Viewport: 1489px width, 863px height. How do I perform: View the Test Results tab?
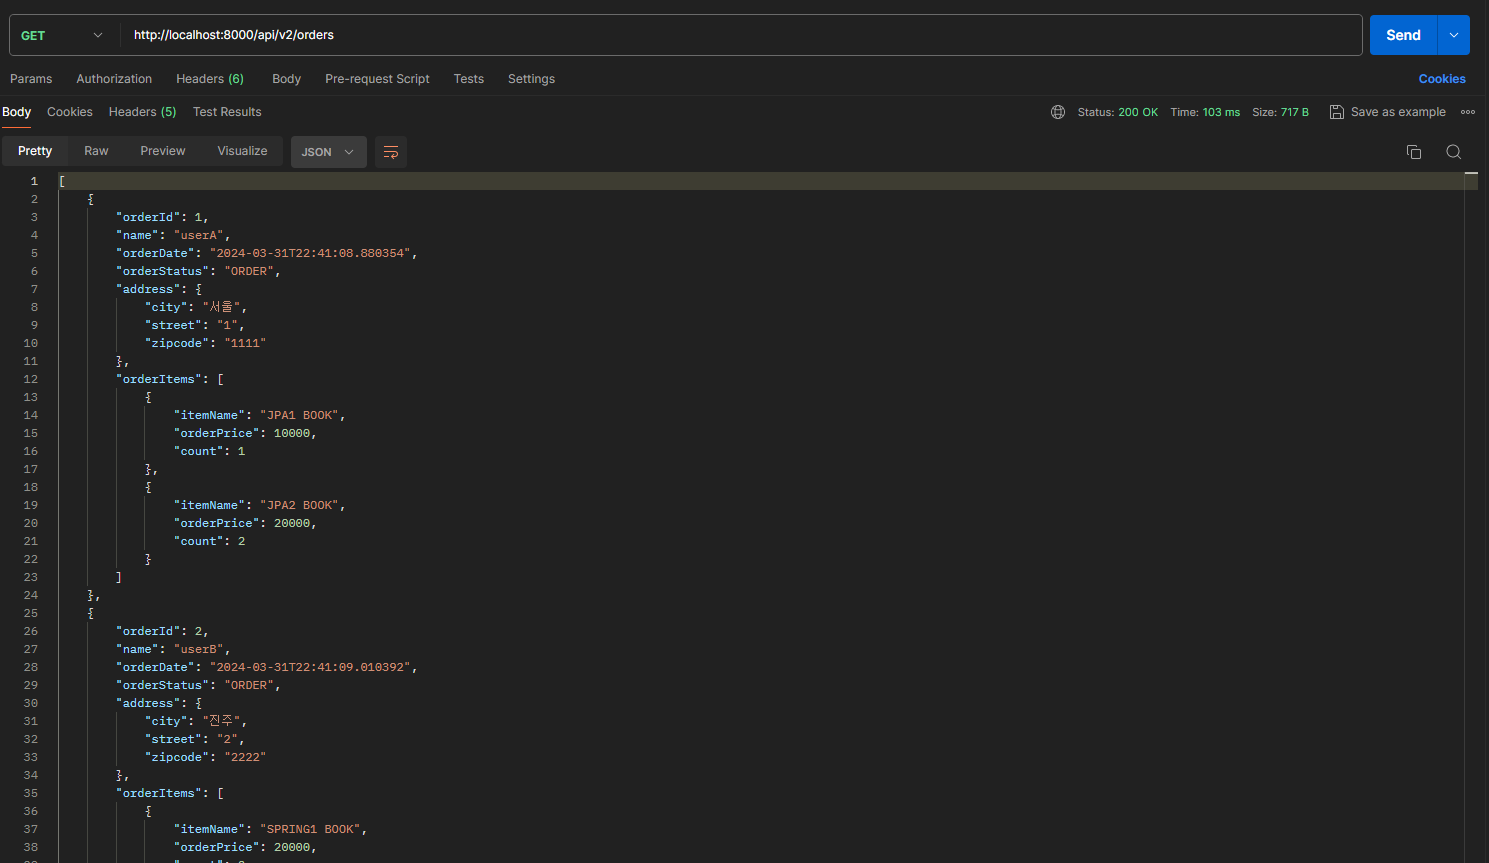pos(227,112)
